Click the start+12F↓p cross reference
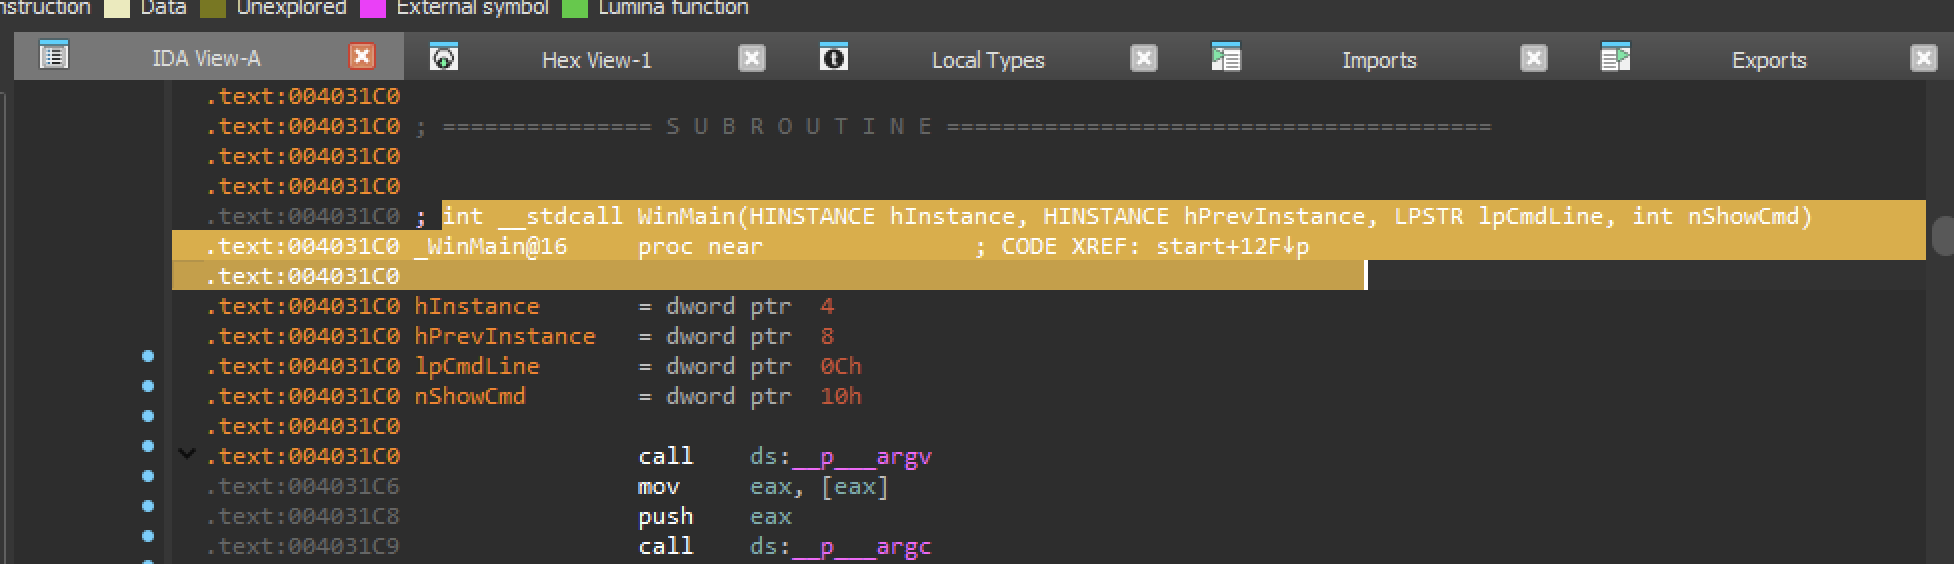Viewport: 1954px width, 564px height. tap(1232, 246)
